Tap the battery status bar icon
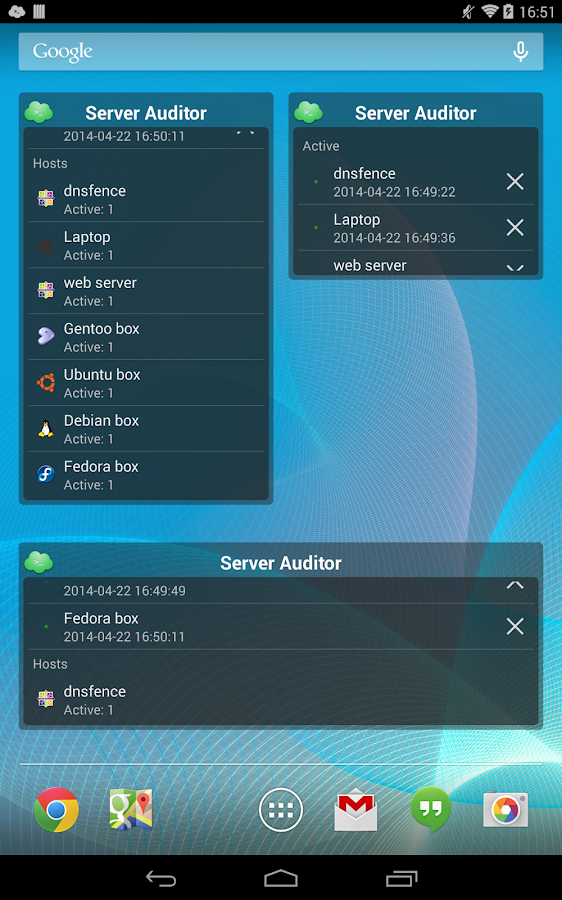 click(x=508, y=11)
